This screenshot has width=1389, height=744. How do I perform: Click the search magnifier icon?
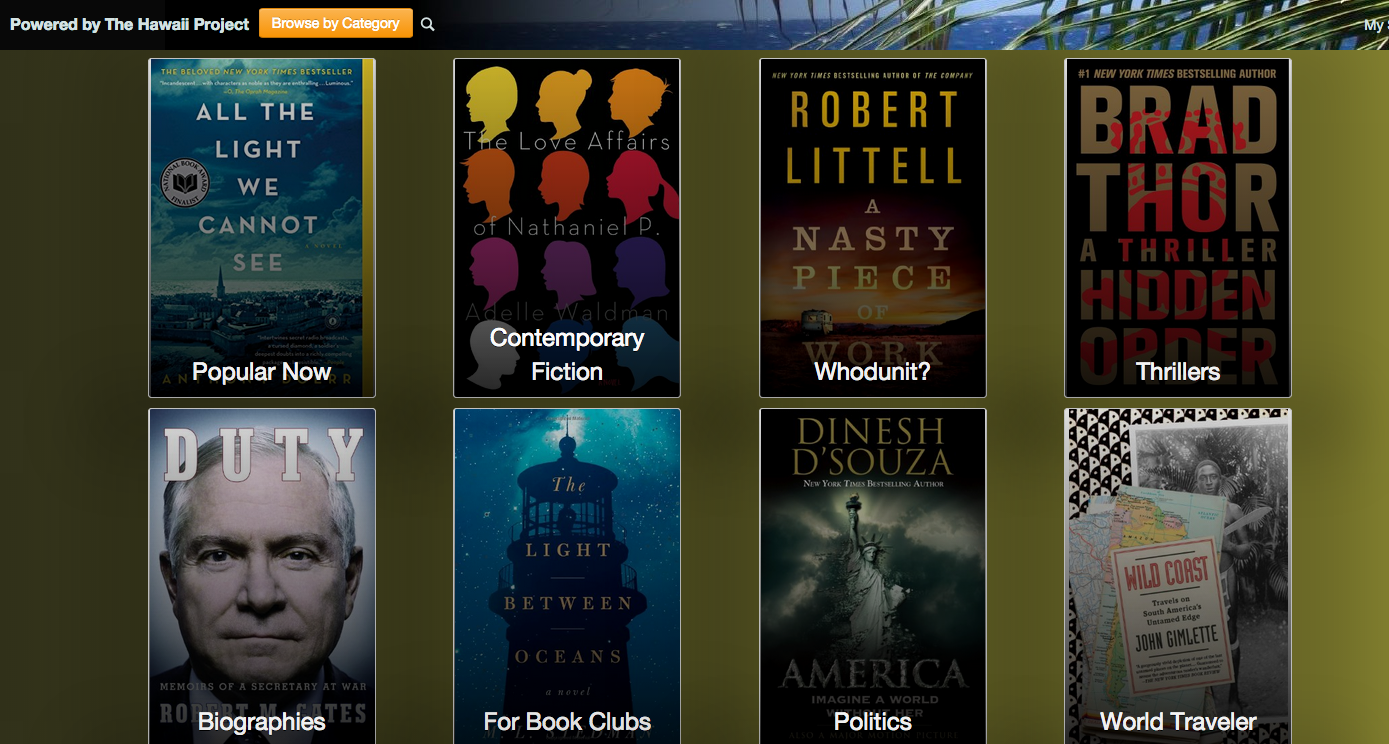(428, 24)
